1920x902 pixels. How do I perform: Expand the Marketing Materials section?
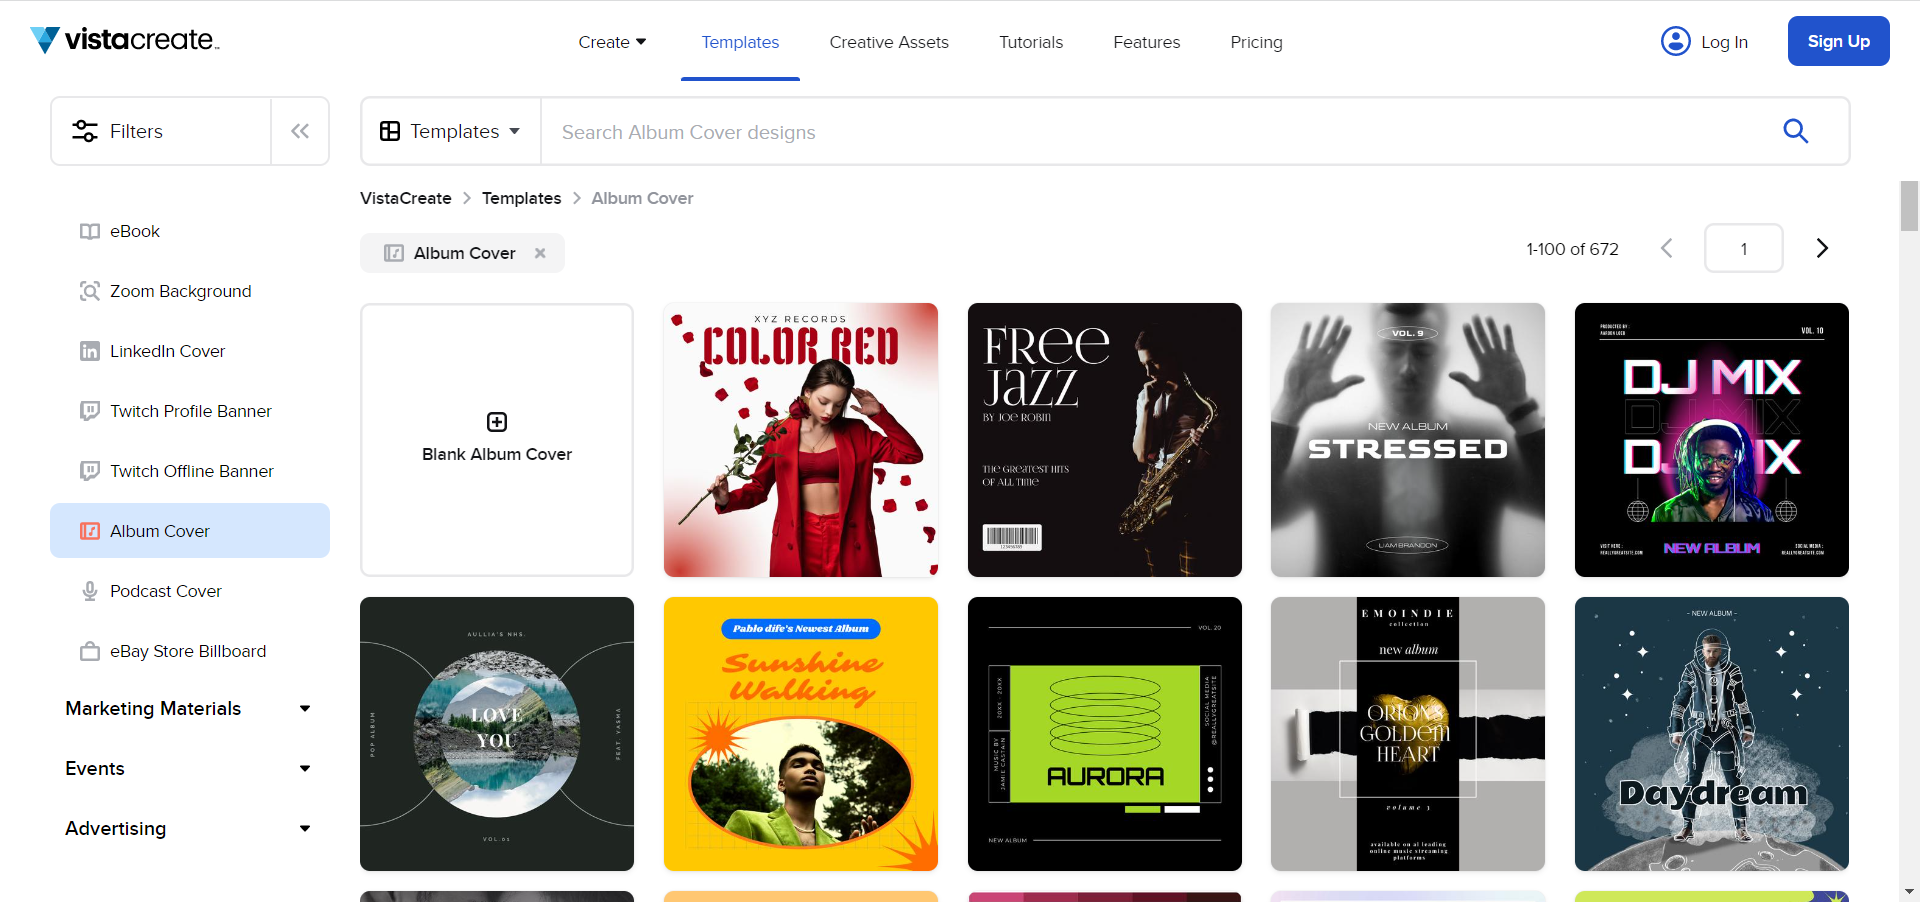click(188, 708)
